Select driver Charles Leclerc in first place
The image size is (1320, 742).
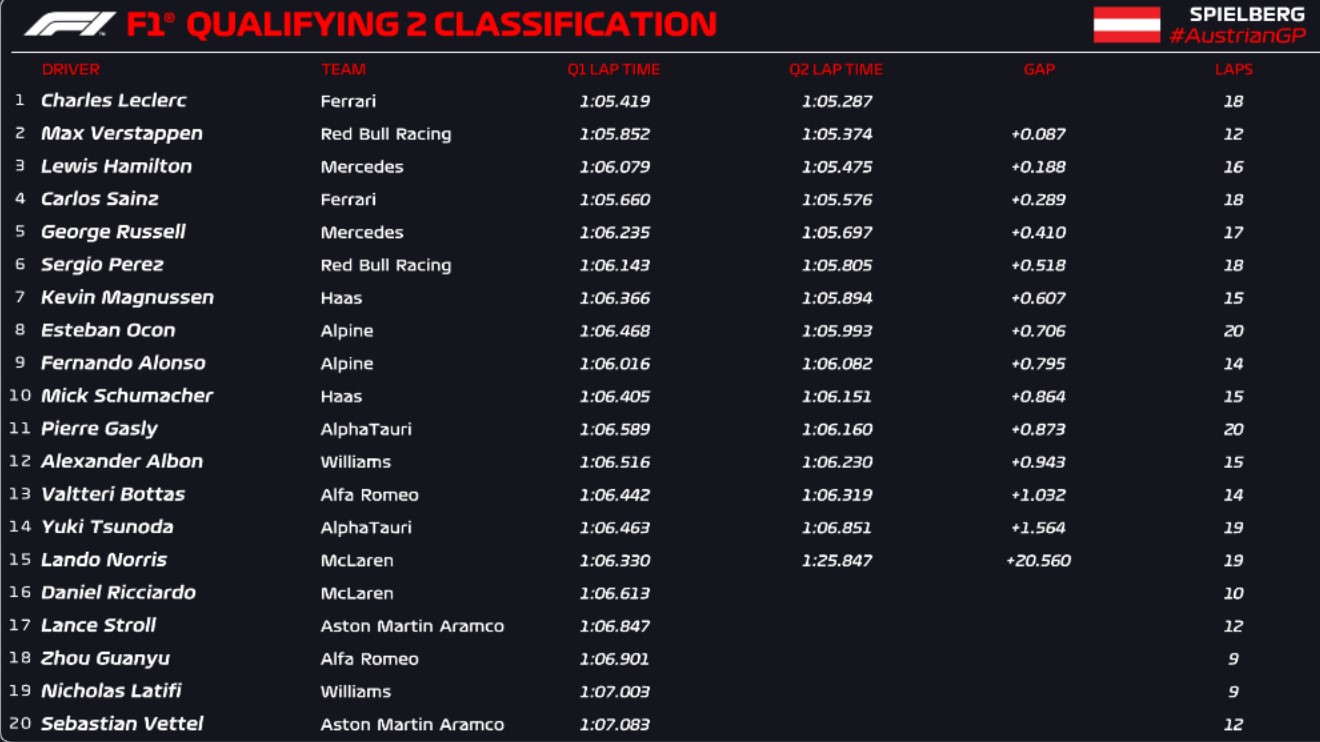coord(113,101)
